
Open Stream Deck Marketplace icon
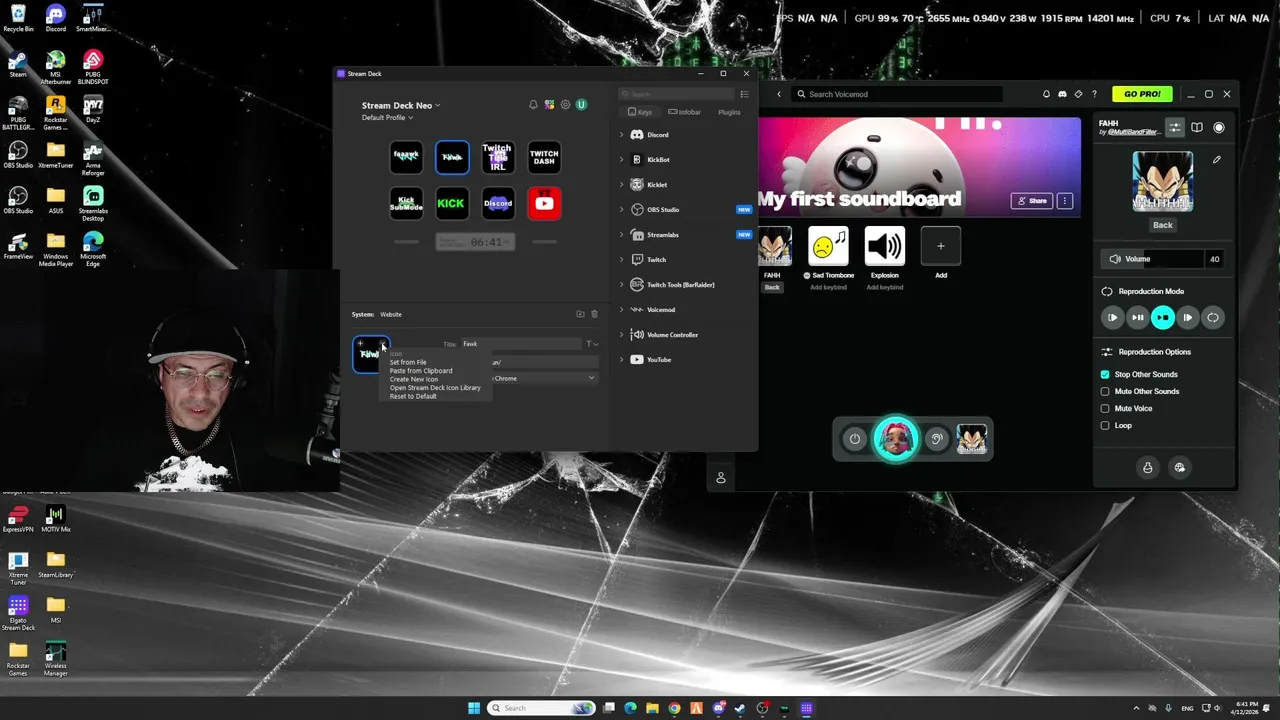pos(549,105)
